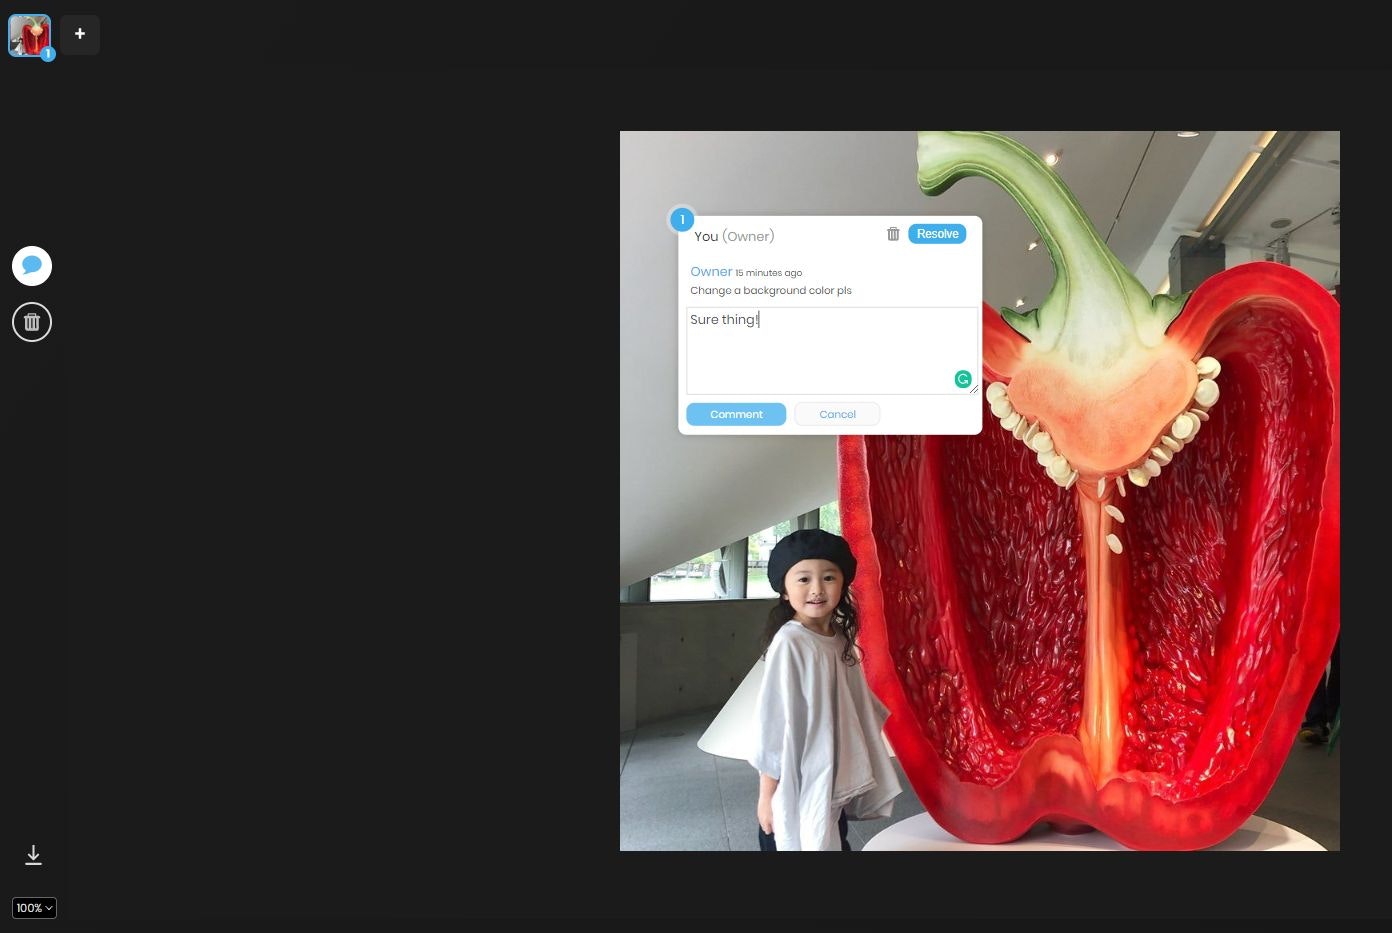Select comment pin marker 1 on the image

(682, 219)
